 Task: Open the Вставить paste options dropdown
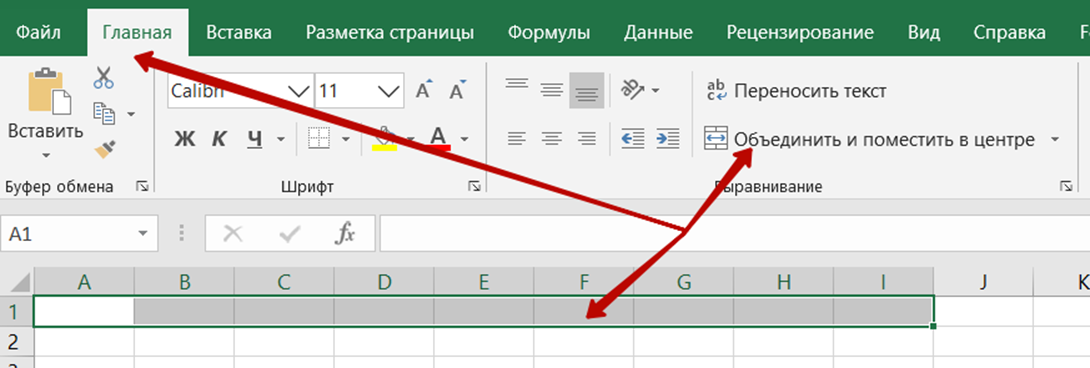point(46,154)
